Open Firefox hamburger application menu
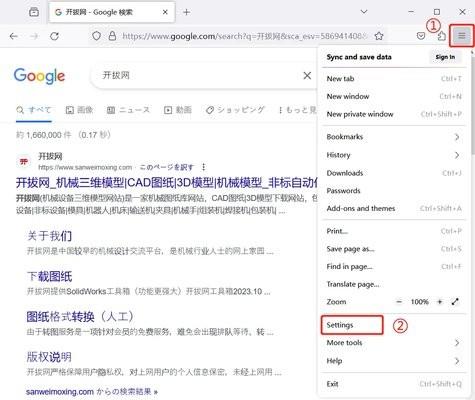Screen dimensions: 475x400 tap(462, 35)
